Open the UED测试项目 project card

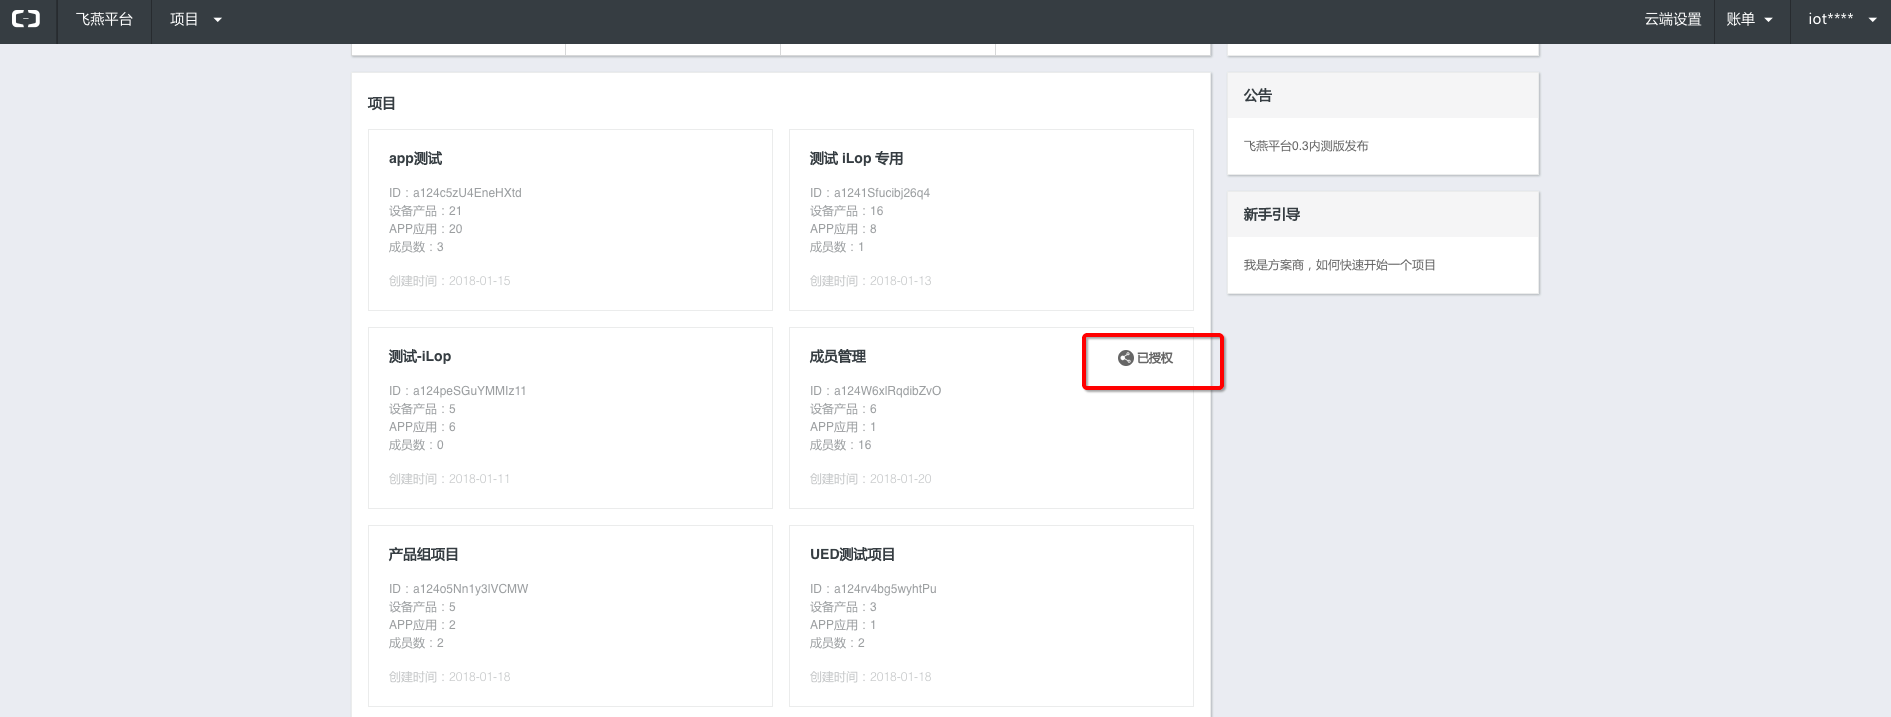[x=852, y=555]
